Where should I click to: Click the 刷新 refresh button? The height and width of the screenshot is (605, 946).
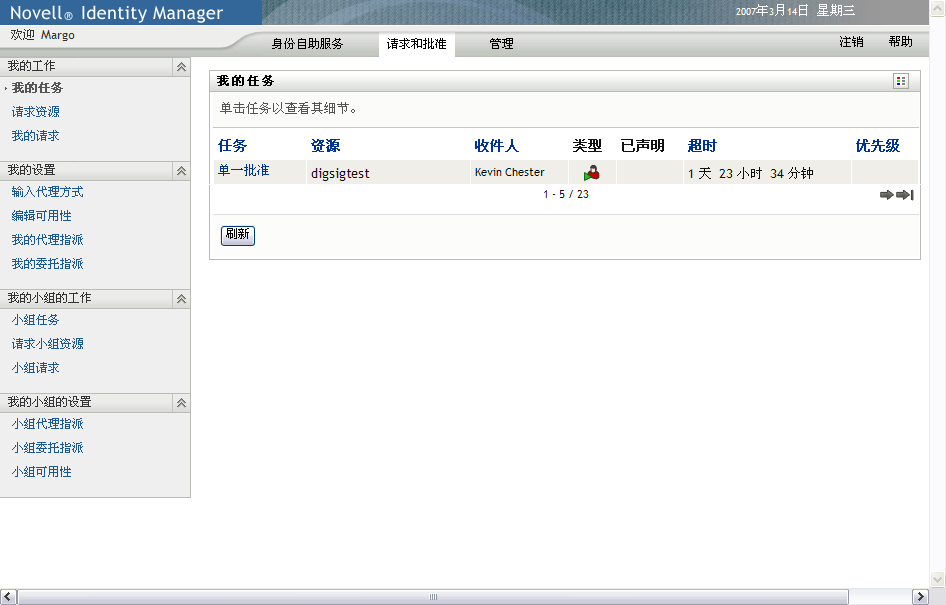click(x=238, y=235)
